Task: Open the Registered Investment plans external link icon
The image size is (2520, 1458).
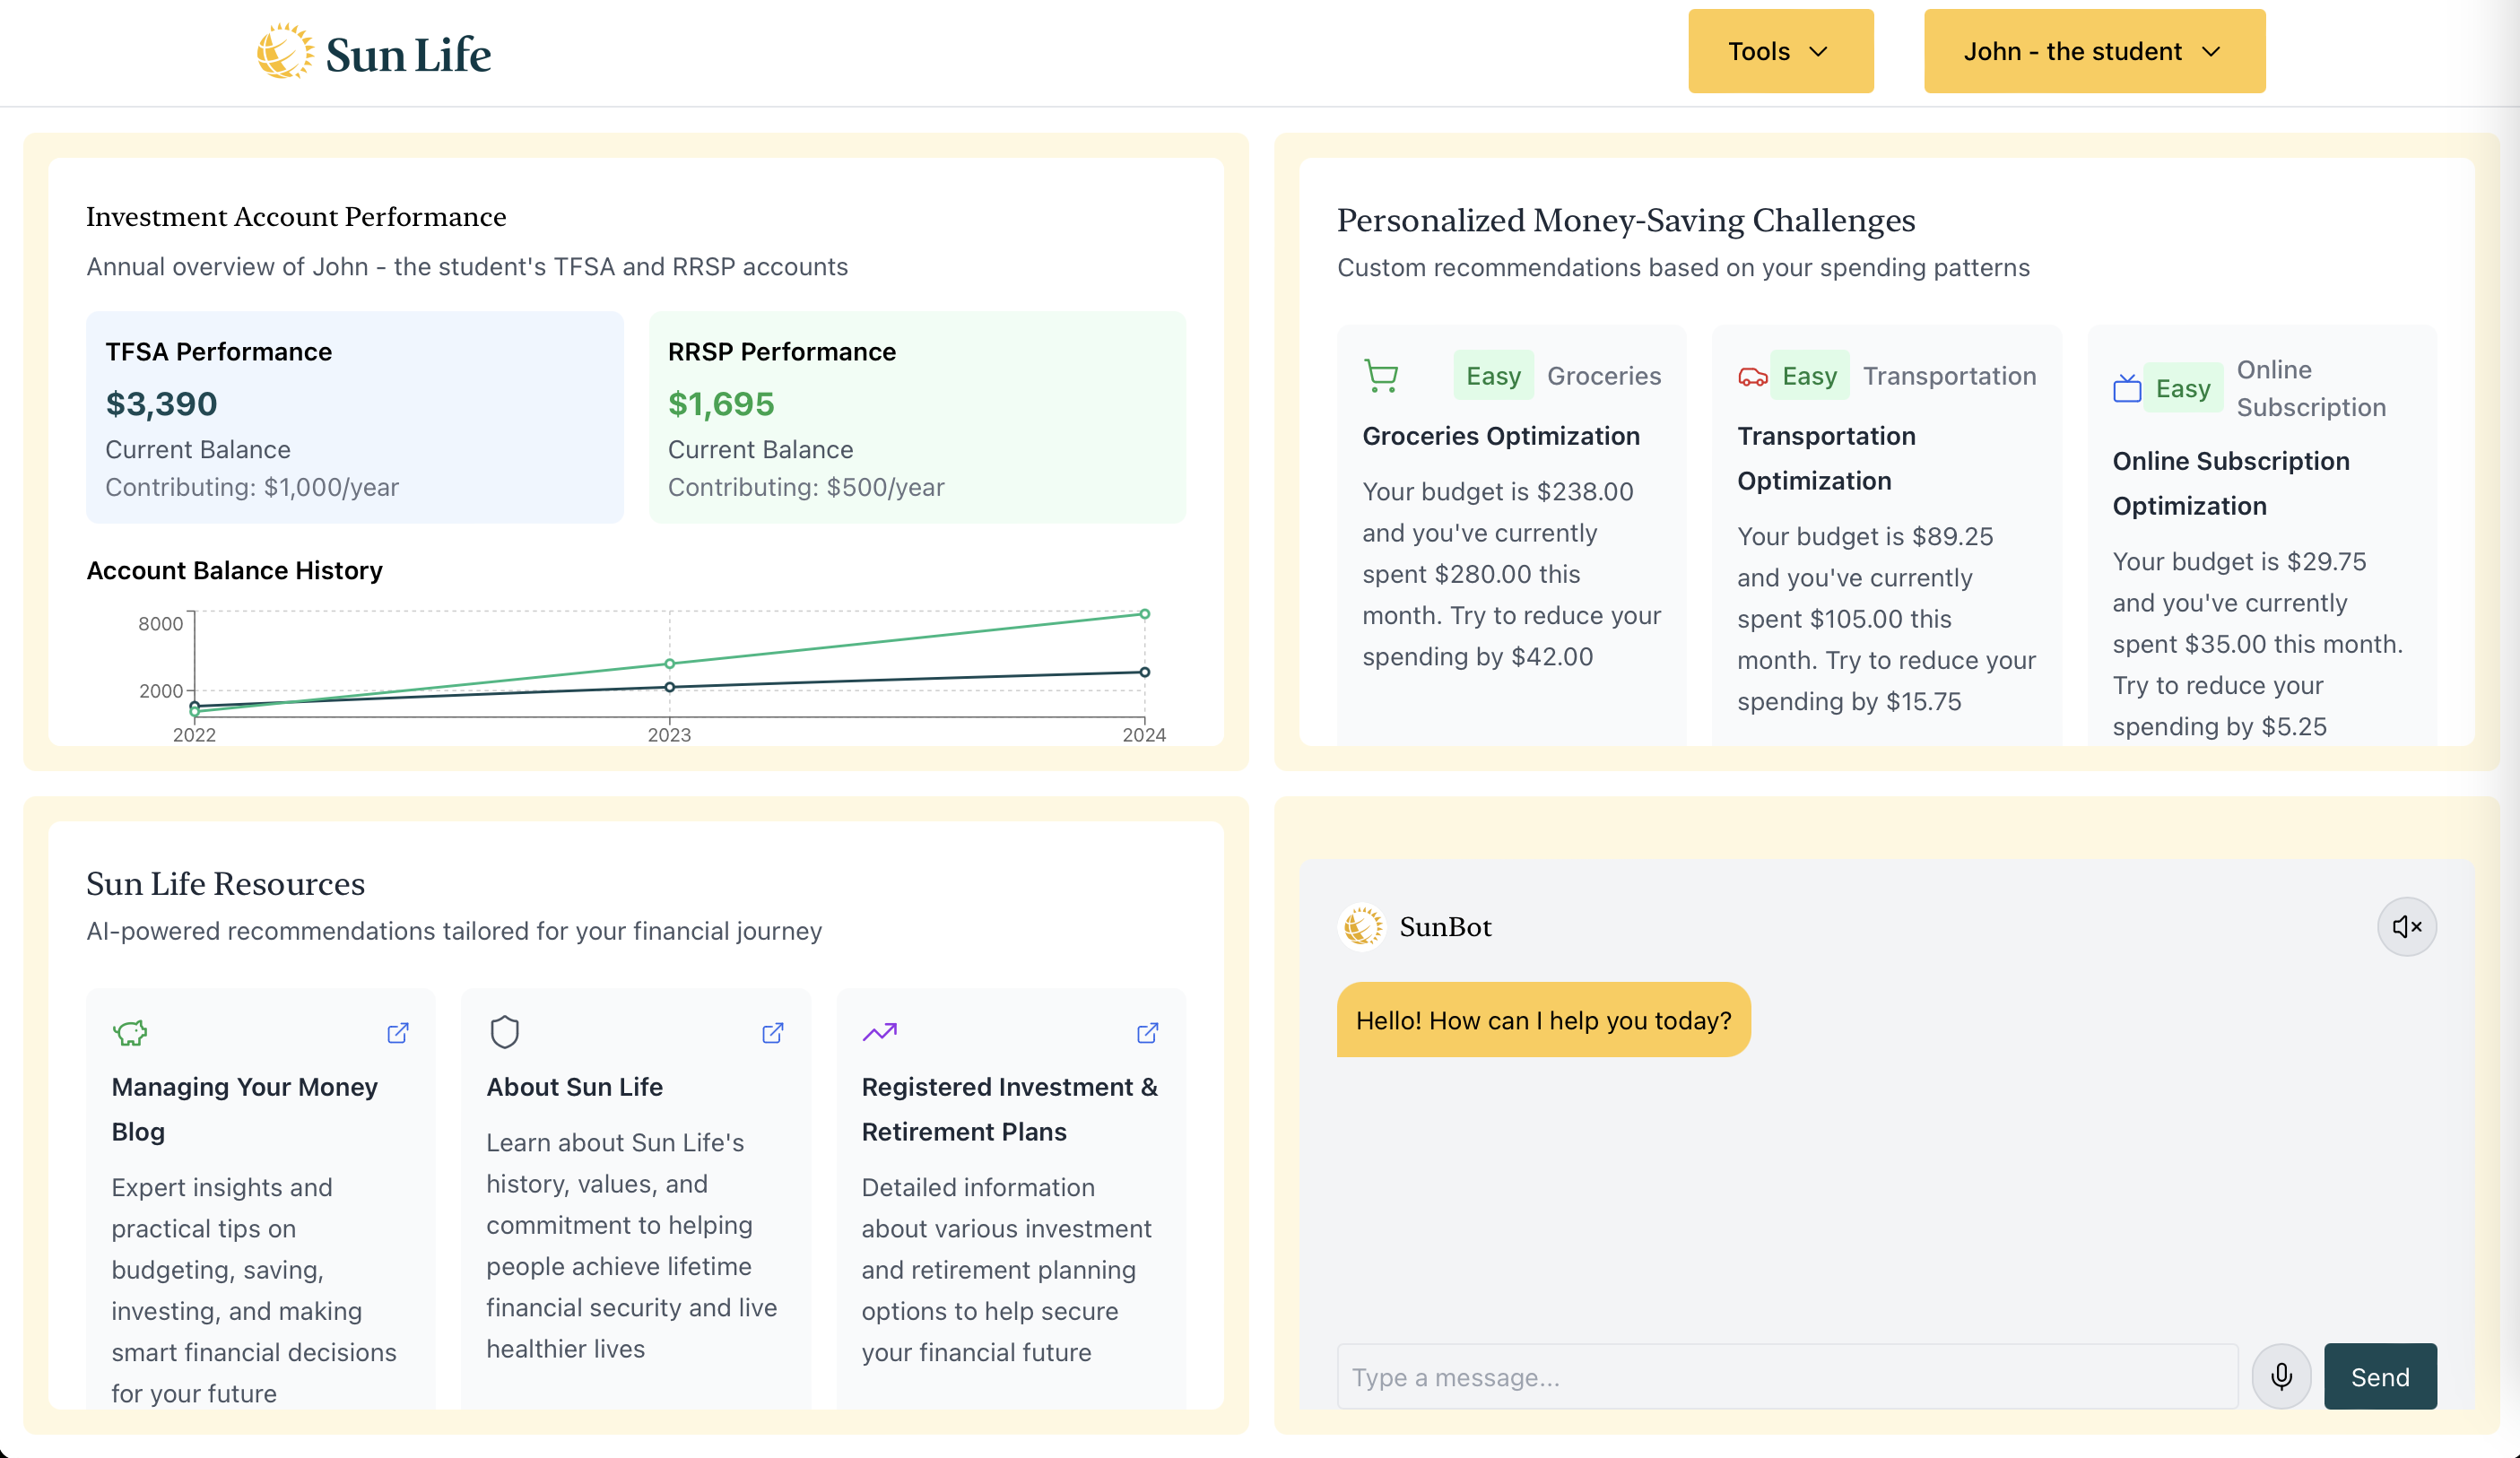Action: 1147,1032
